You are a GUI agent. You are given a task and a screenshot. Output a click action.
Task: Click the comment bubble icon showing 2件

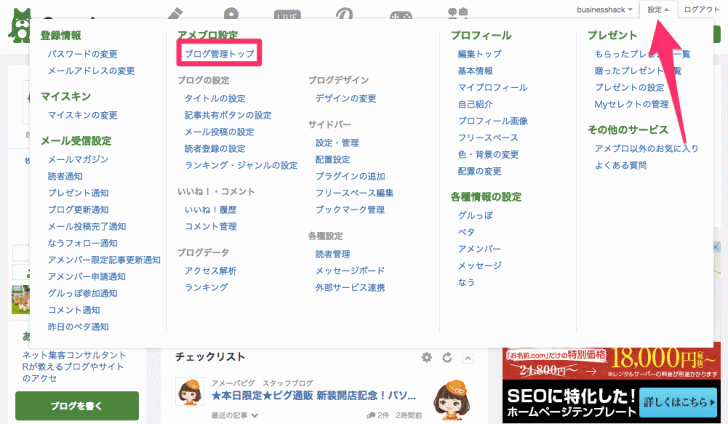point(371,414)
